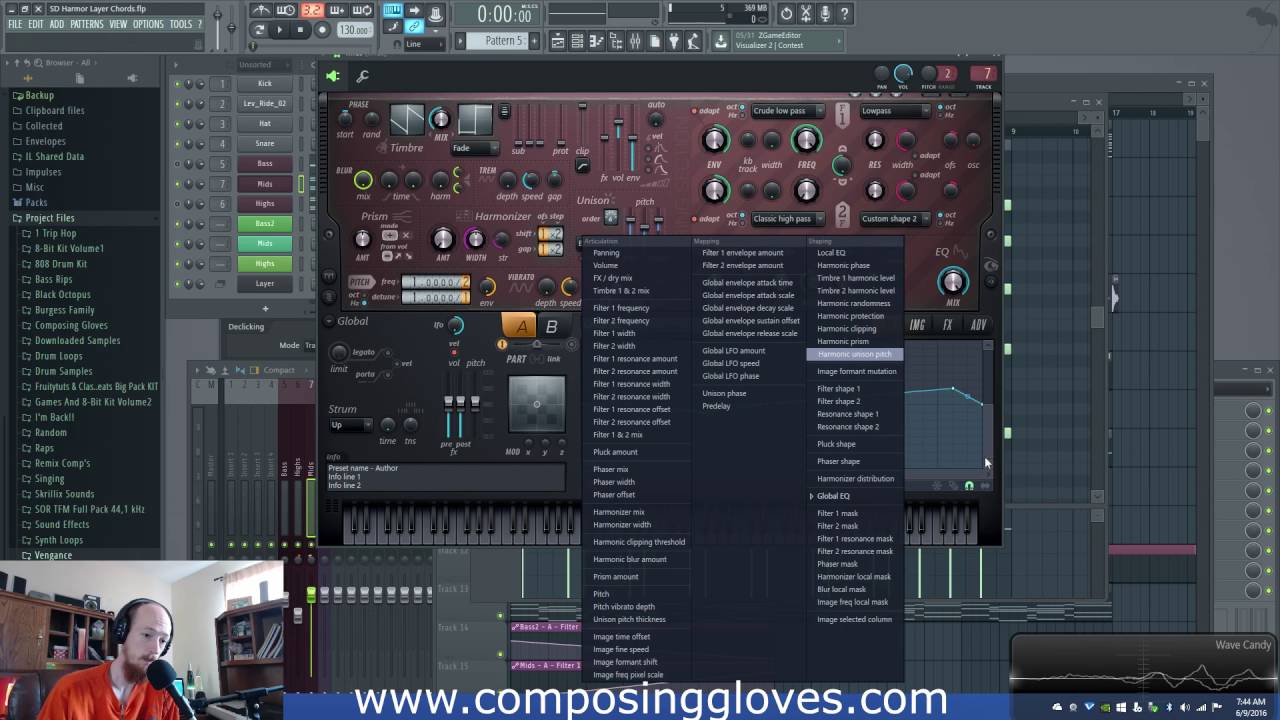The image size is (1280, 720).
Task: Select the Lev_Ride_02 channel button
Action: 265,104
